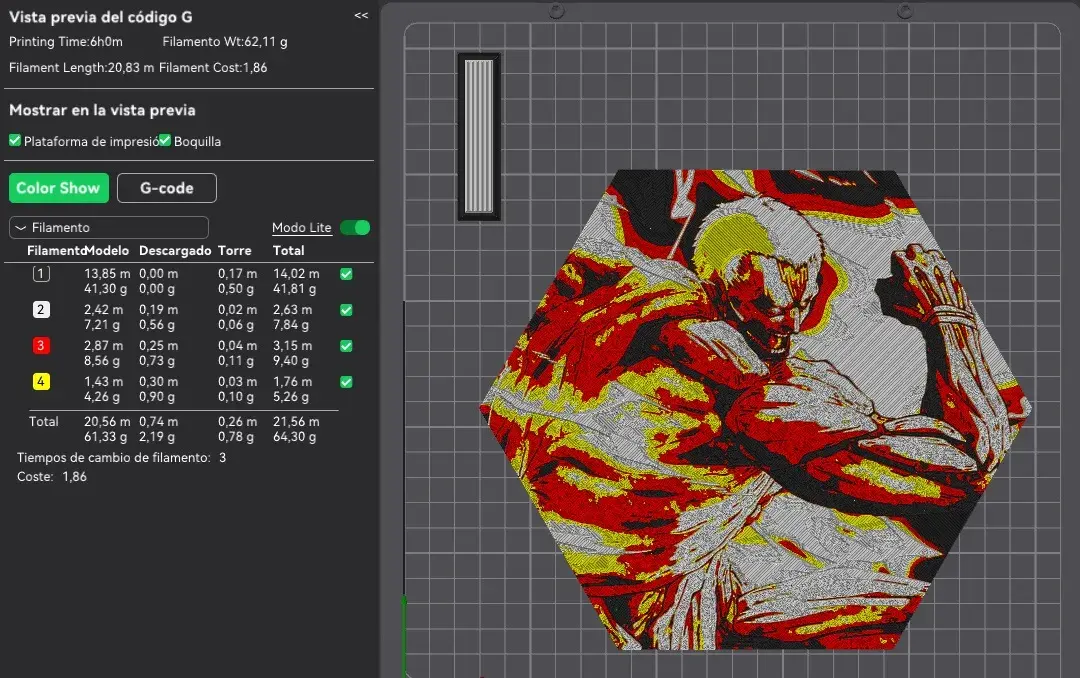The height and width of the screenshot is (678, 1080).
Task: Click the 14,02 m total for filament 1
Action: click(296, 274)
